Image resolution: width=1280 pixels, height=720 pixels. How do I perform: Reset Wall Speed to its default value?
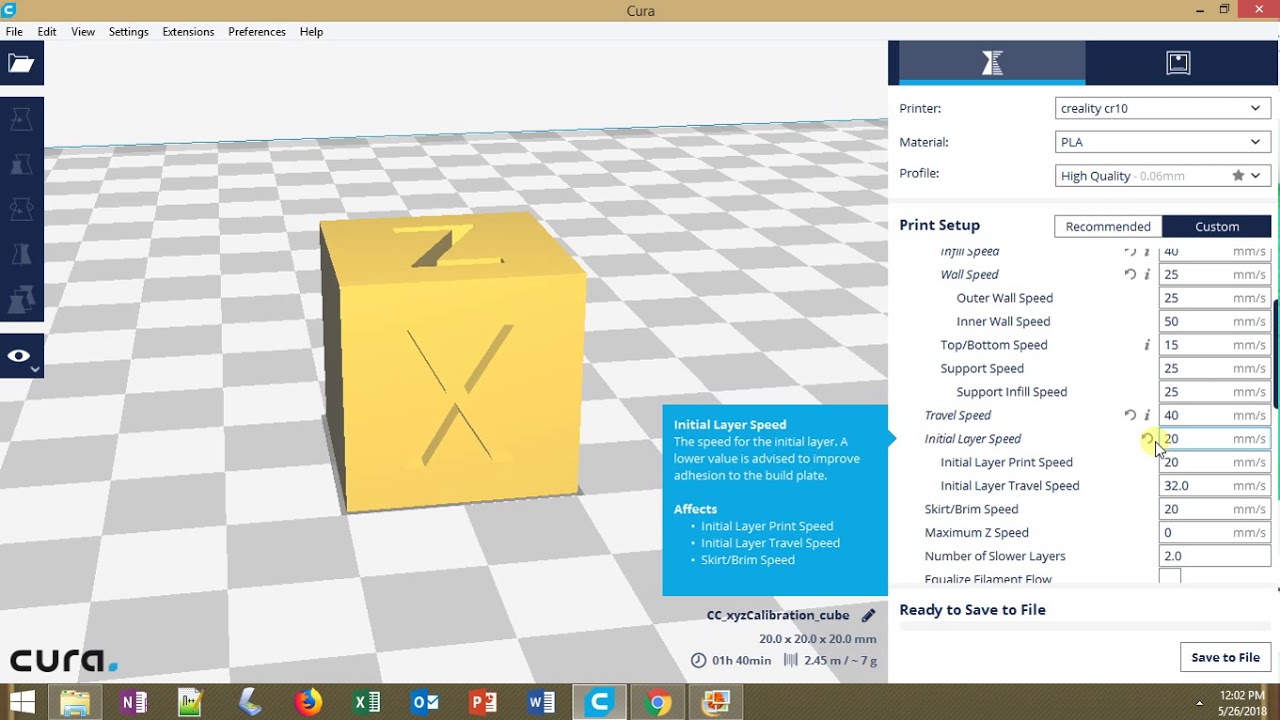click(1130, 275)
